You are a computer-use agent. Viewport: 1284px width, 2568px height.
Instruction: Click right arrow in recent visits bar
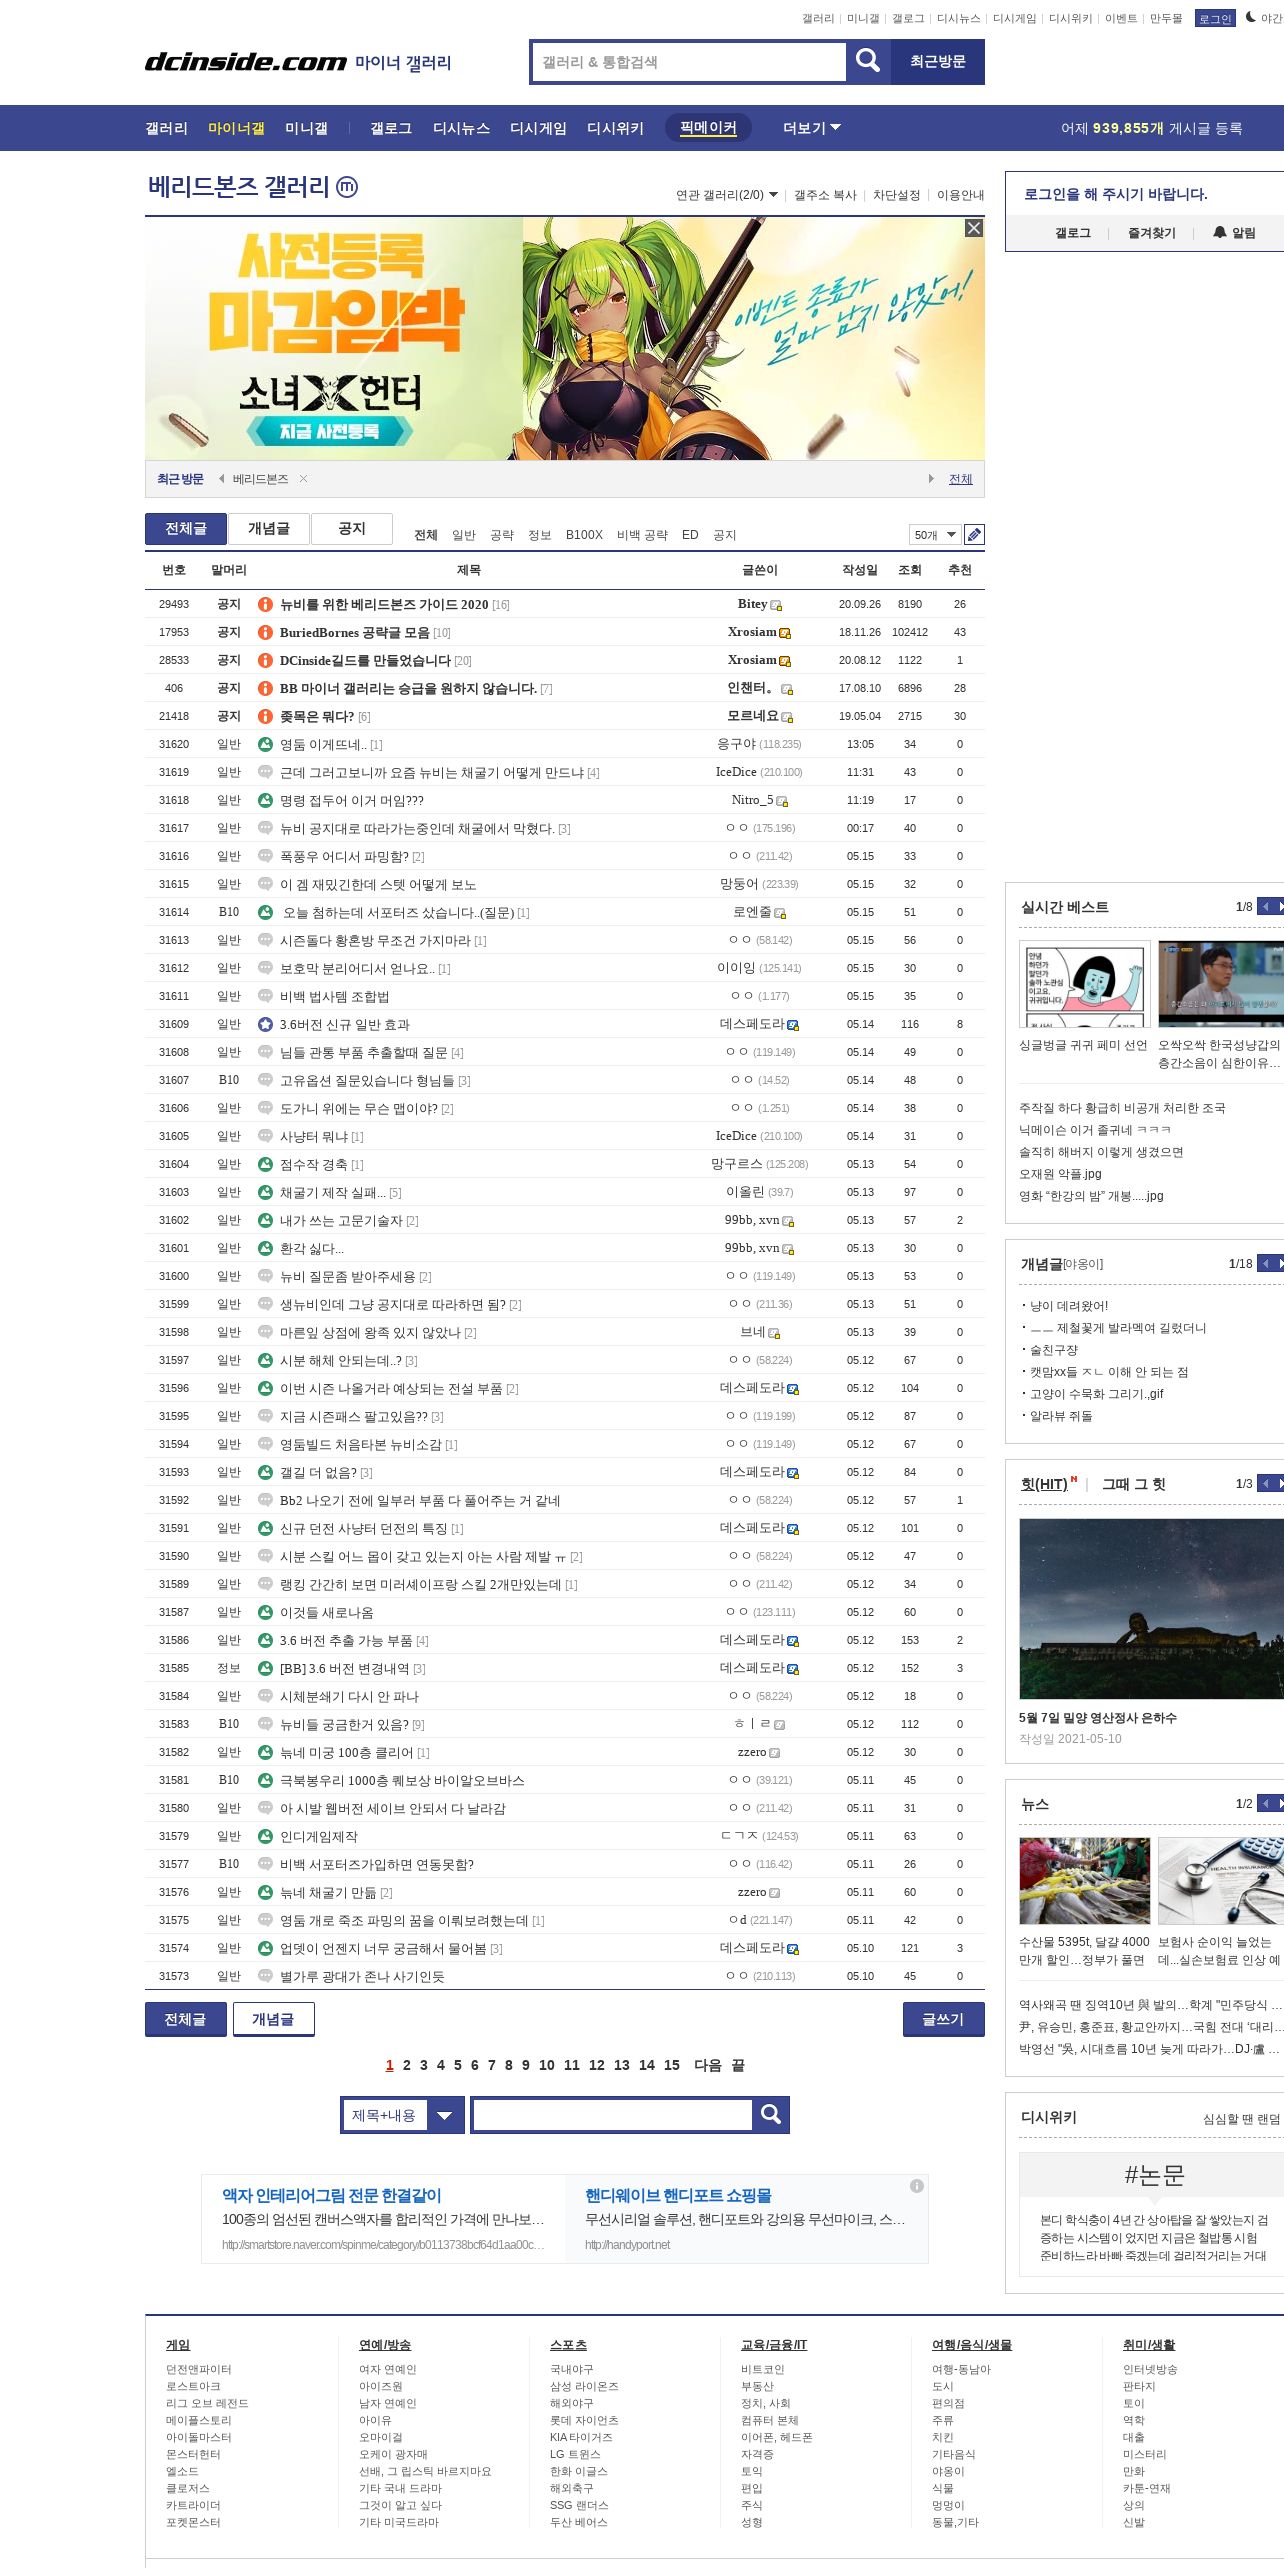[x=931, y=479]
